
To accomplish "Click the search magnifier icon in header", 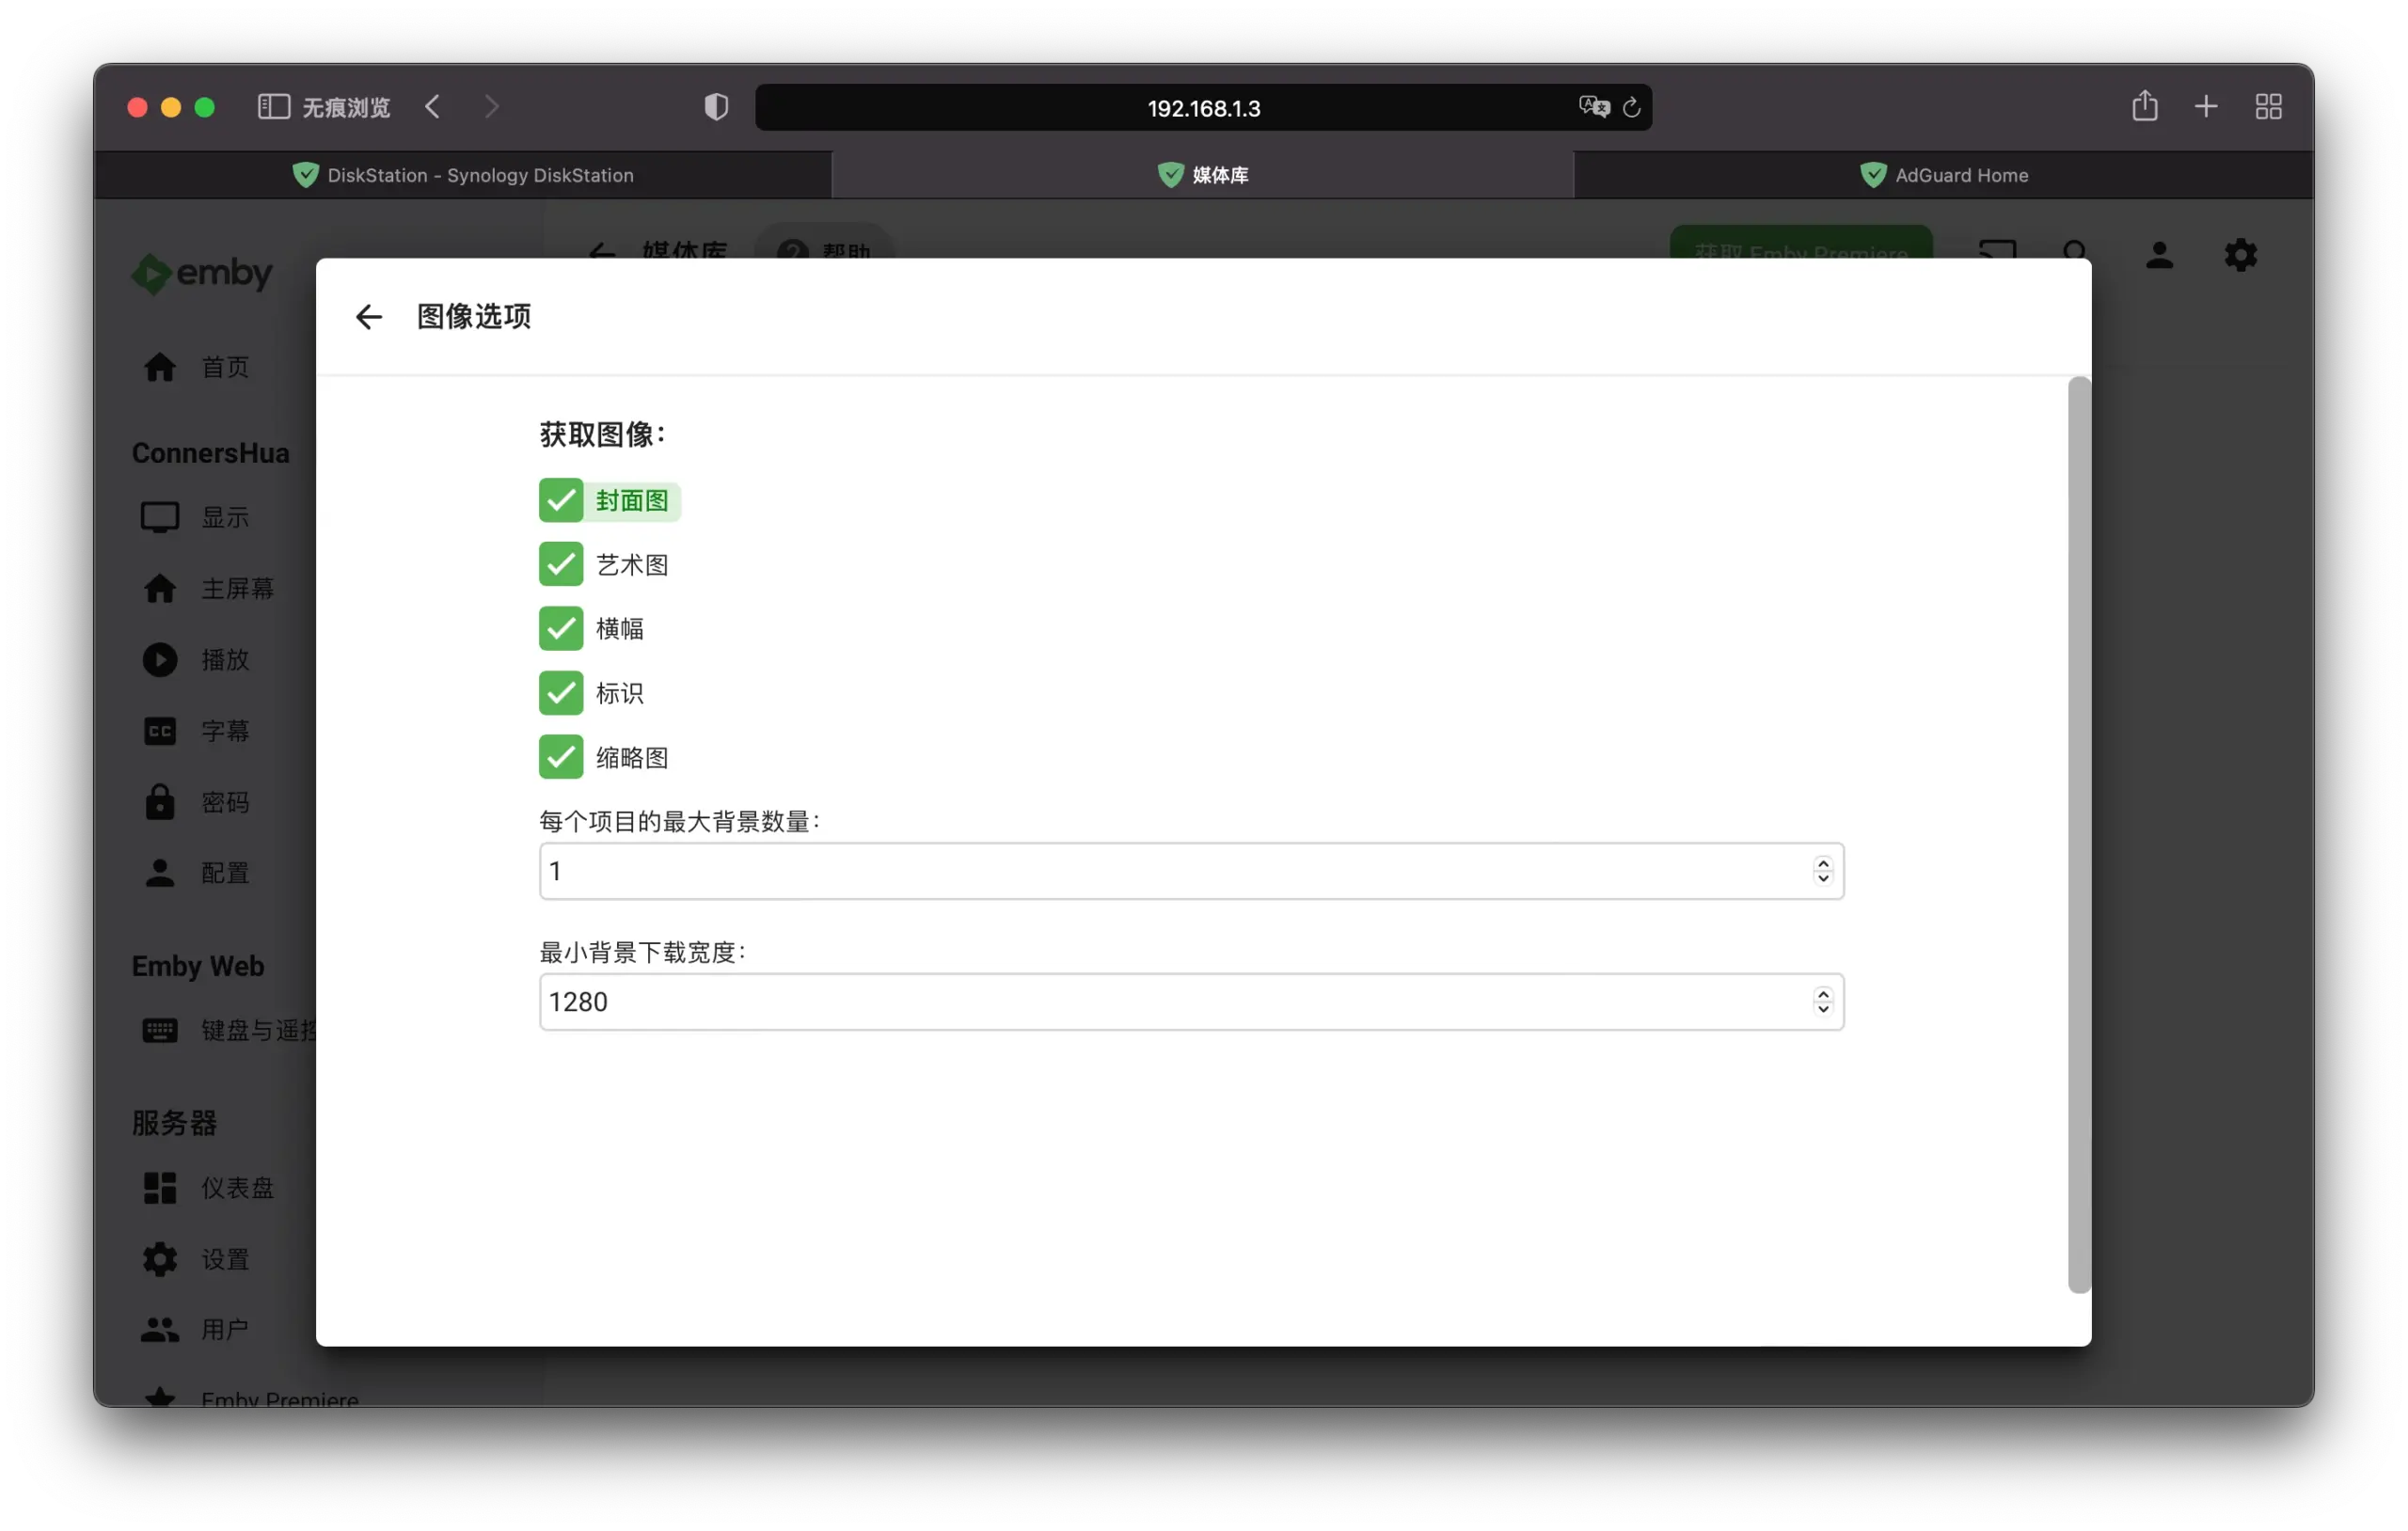I will click(2076, 250).
